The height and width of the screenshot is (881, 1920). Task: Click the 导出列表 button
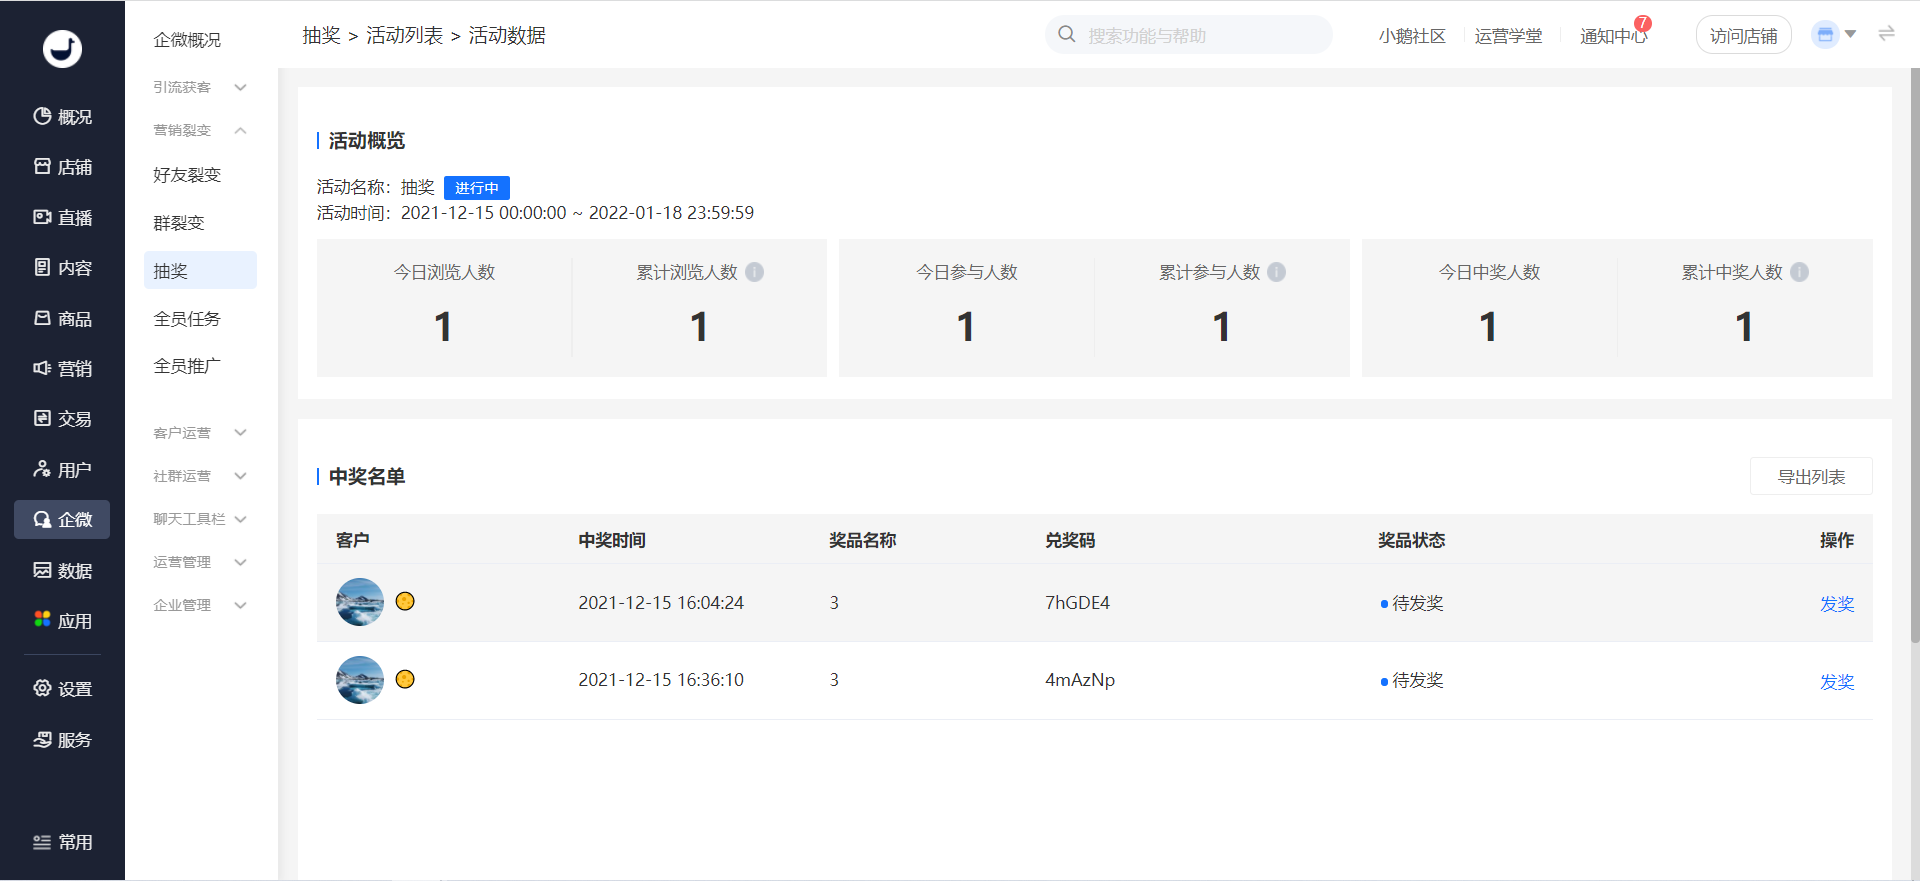click(x=1811, y=477)
